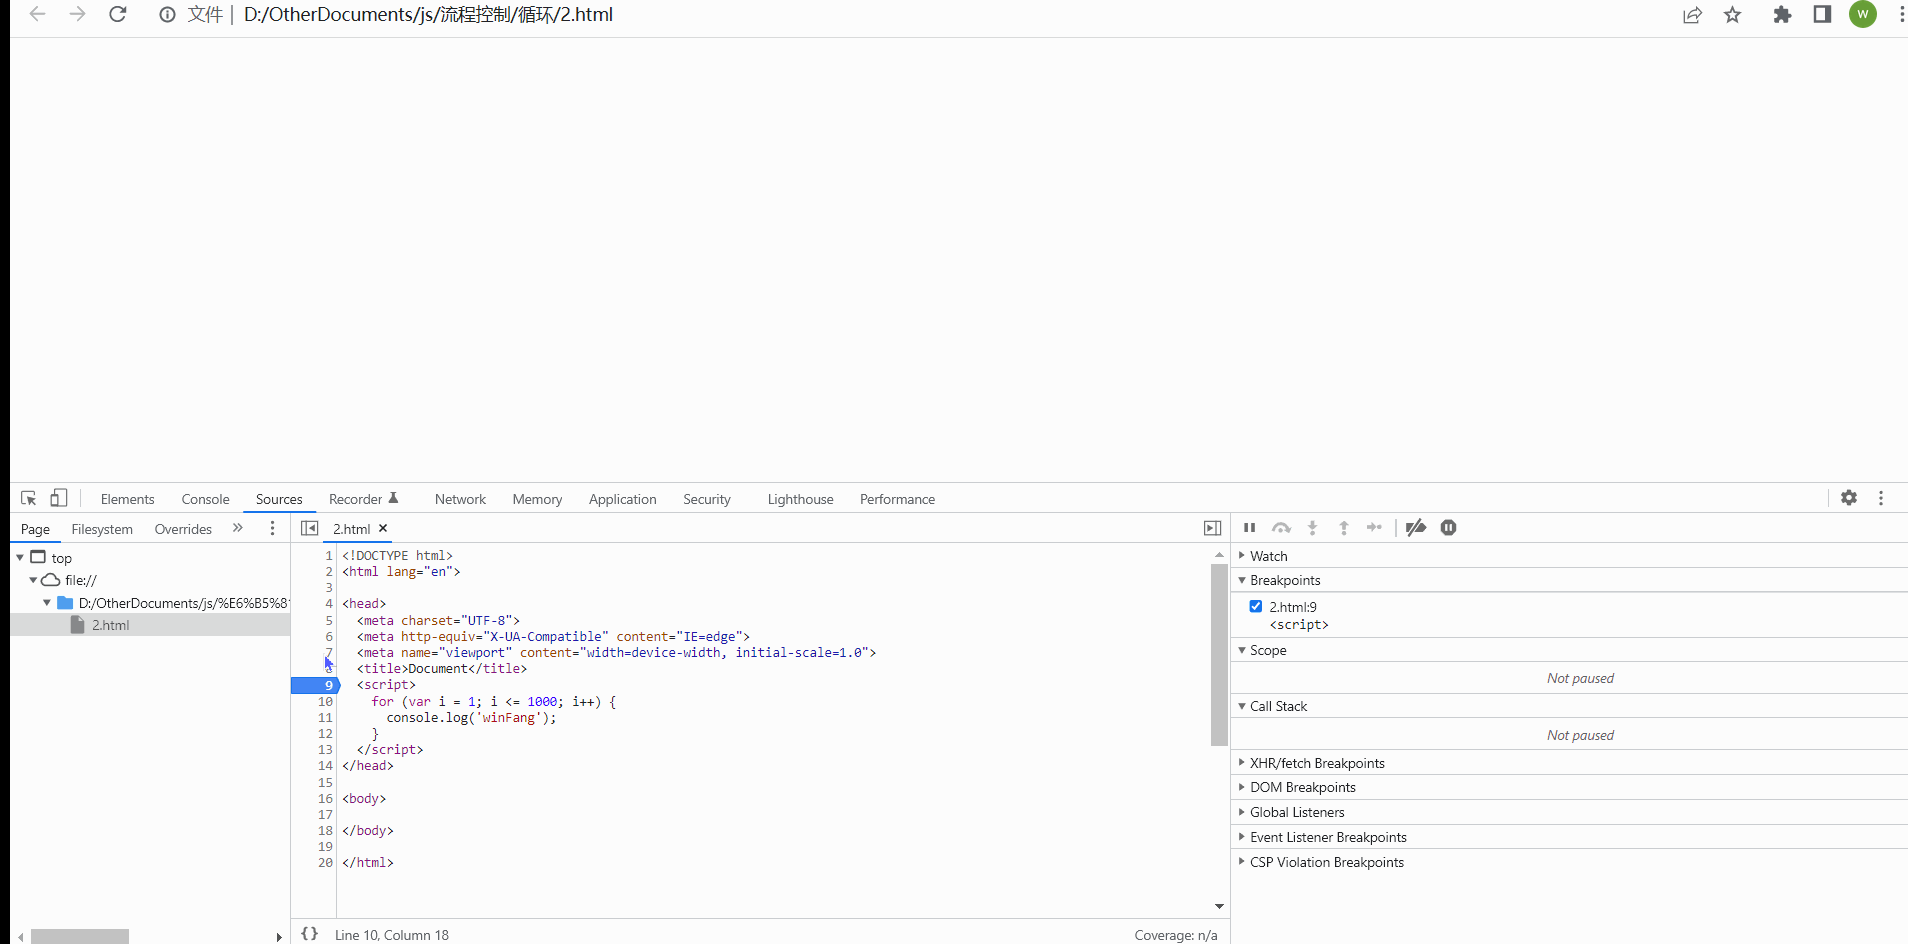
Task: Step over next function call
Action: click(1281, 528)
